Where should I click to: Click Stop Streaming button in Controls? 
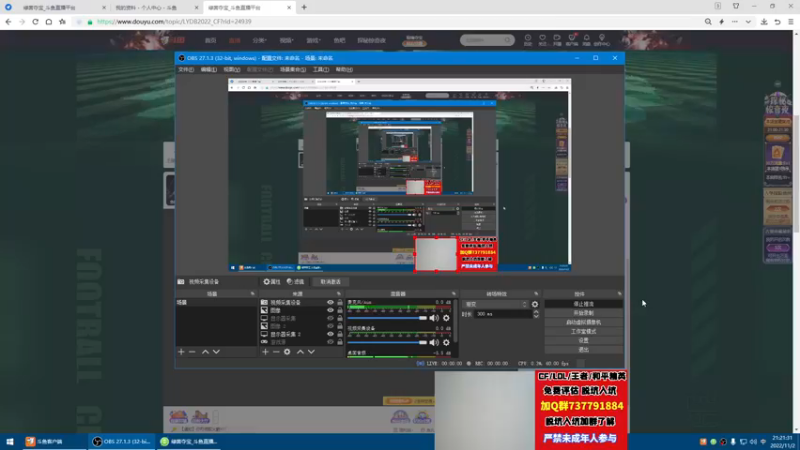click(583, 304)
